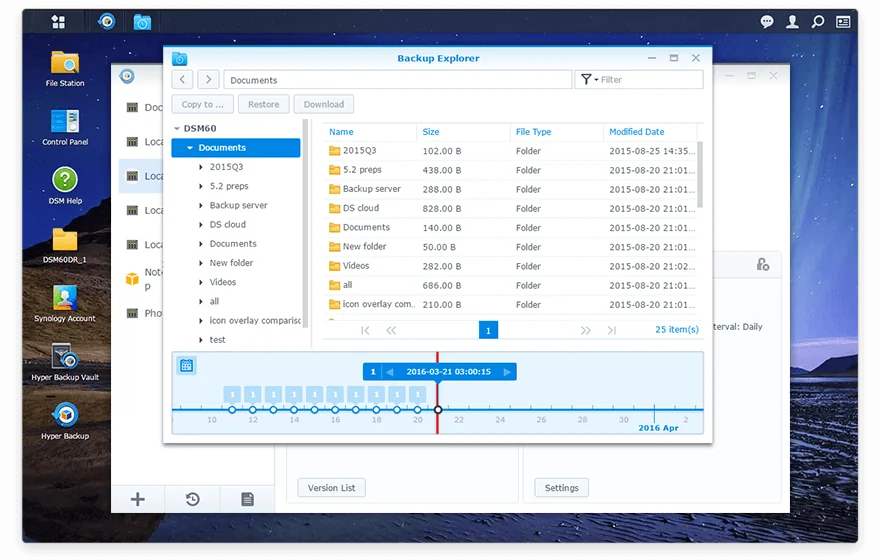The width and height of the screenshot is (880, 560).
Task: Click the calendar icon on timeline
Action: coord(186,366)
